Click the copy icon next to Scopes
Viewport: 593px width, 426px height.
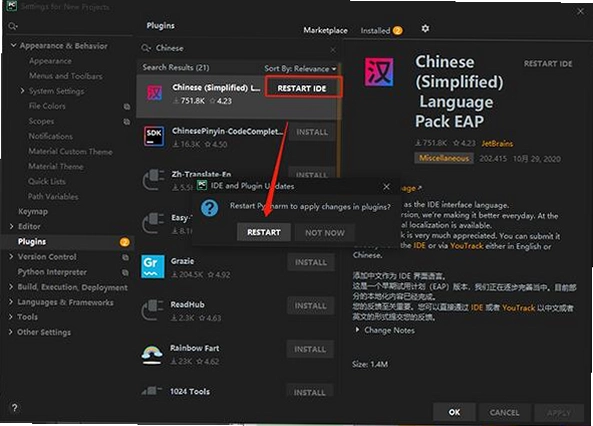[x=127, y=122]
